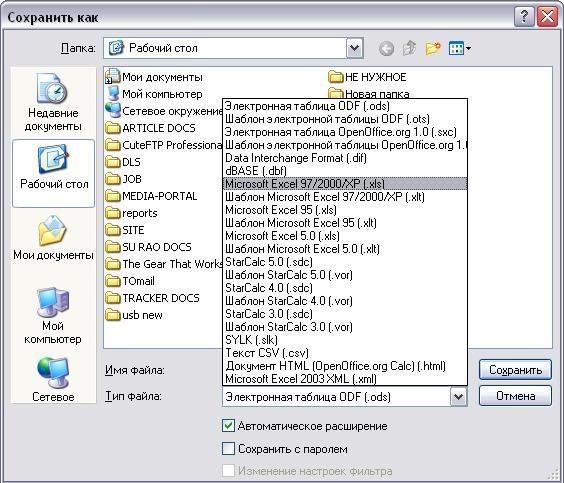Screen dimensions: 564x483
Task: Click the Тип файла combo box field
Action: click(345, 397)
